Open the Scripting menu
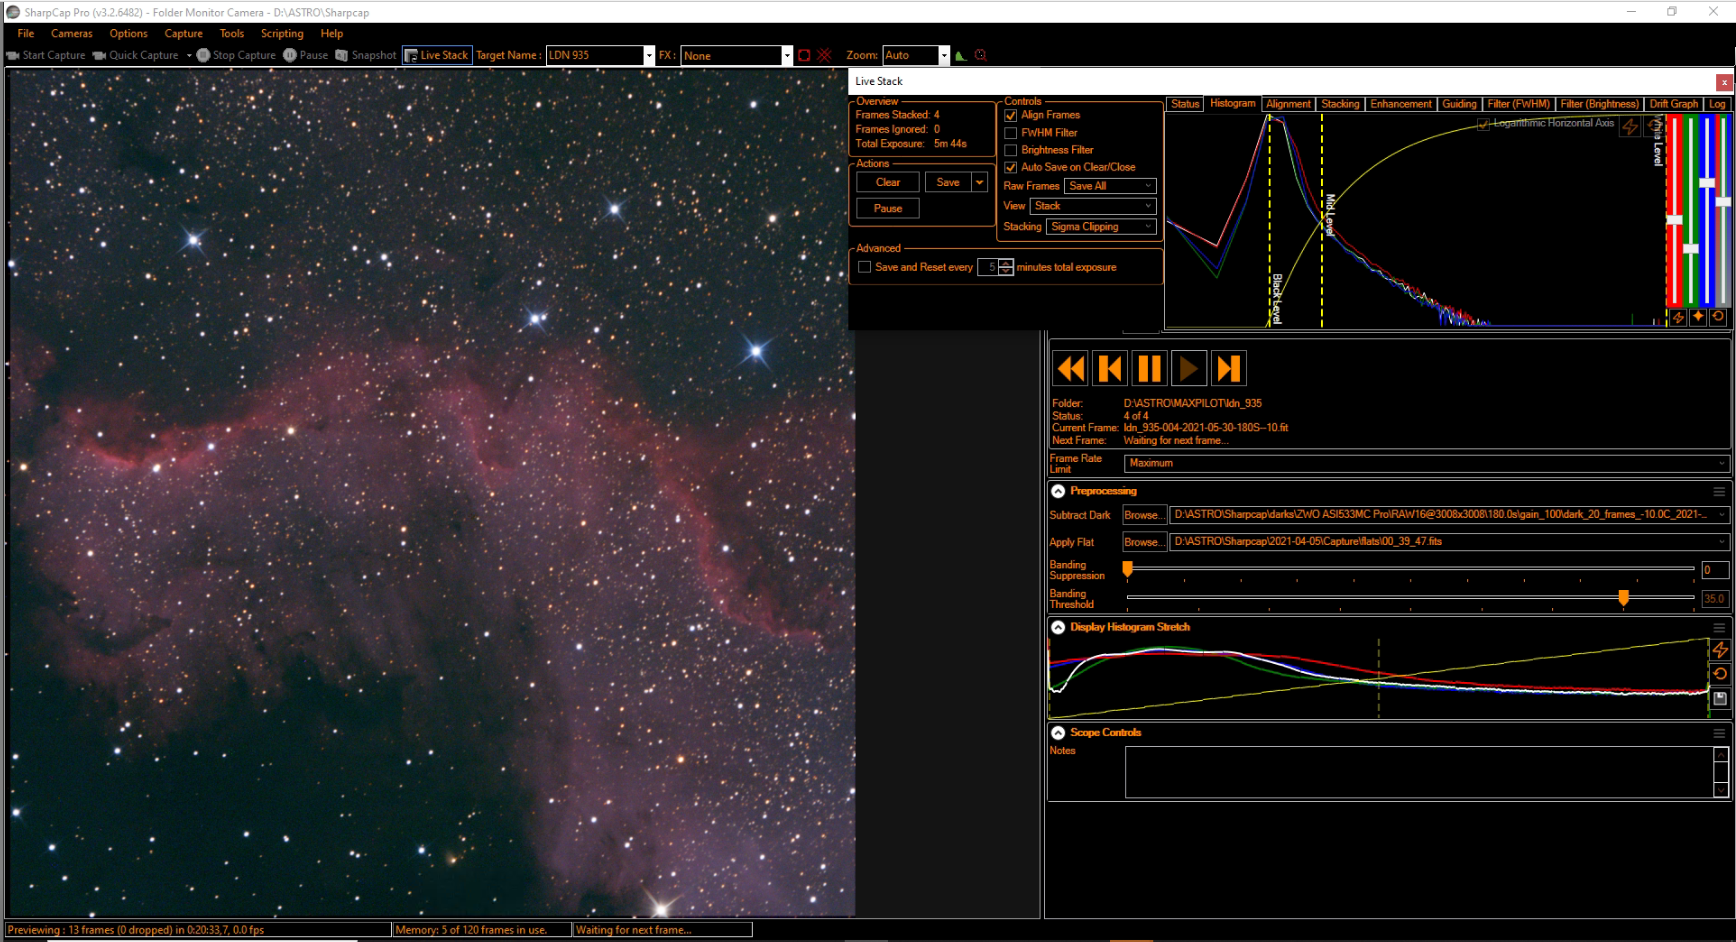The image size is (1736, 942). pyautogui.click(x=282, y=33)
